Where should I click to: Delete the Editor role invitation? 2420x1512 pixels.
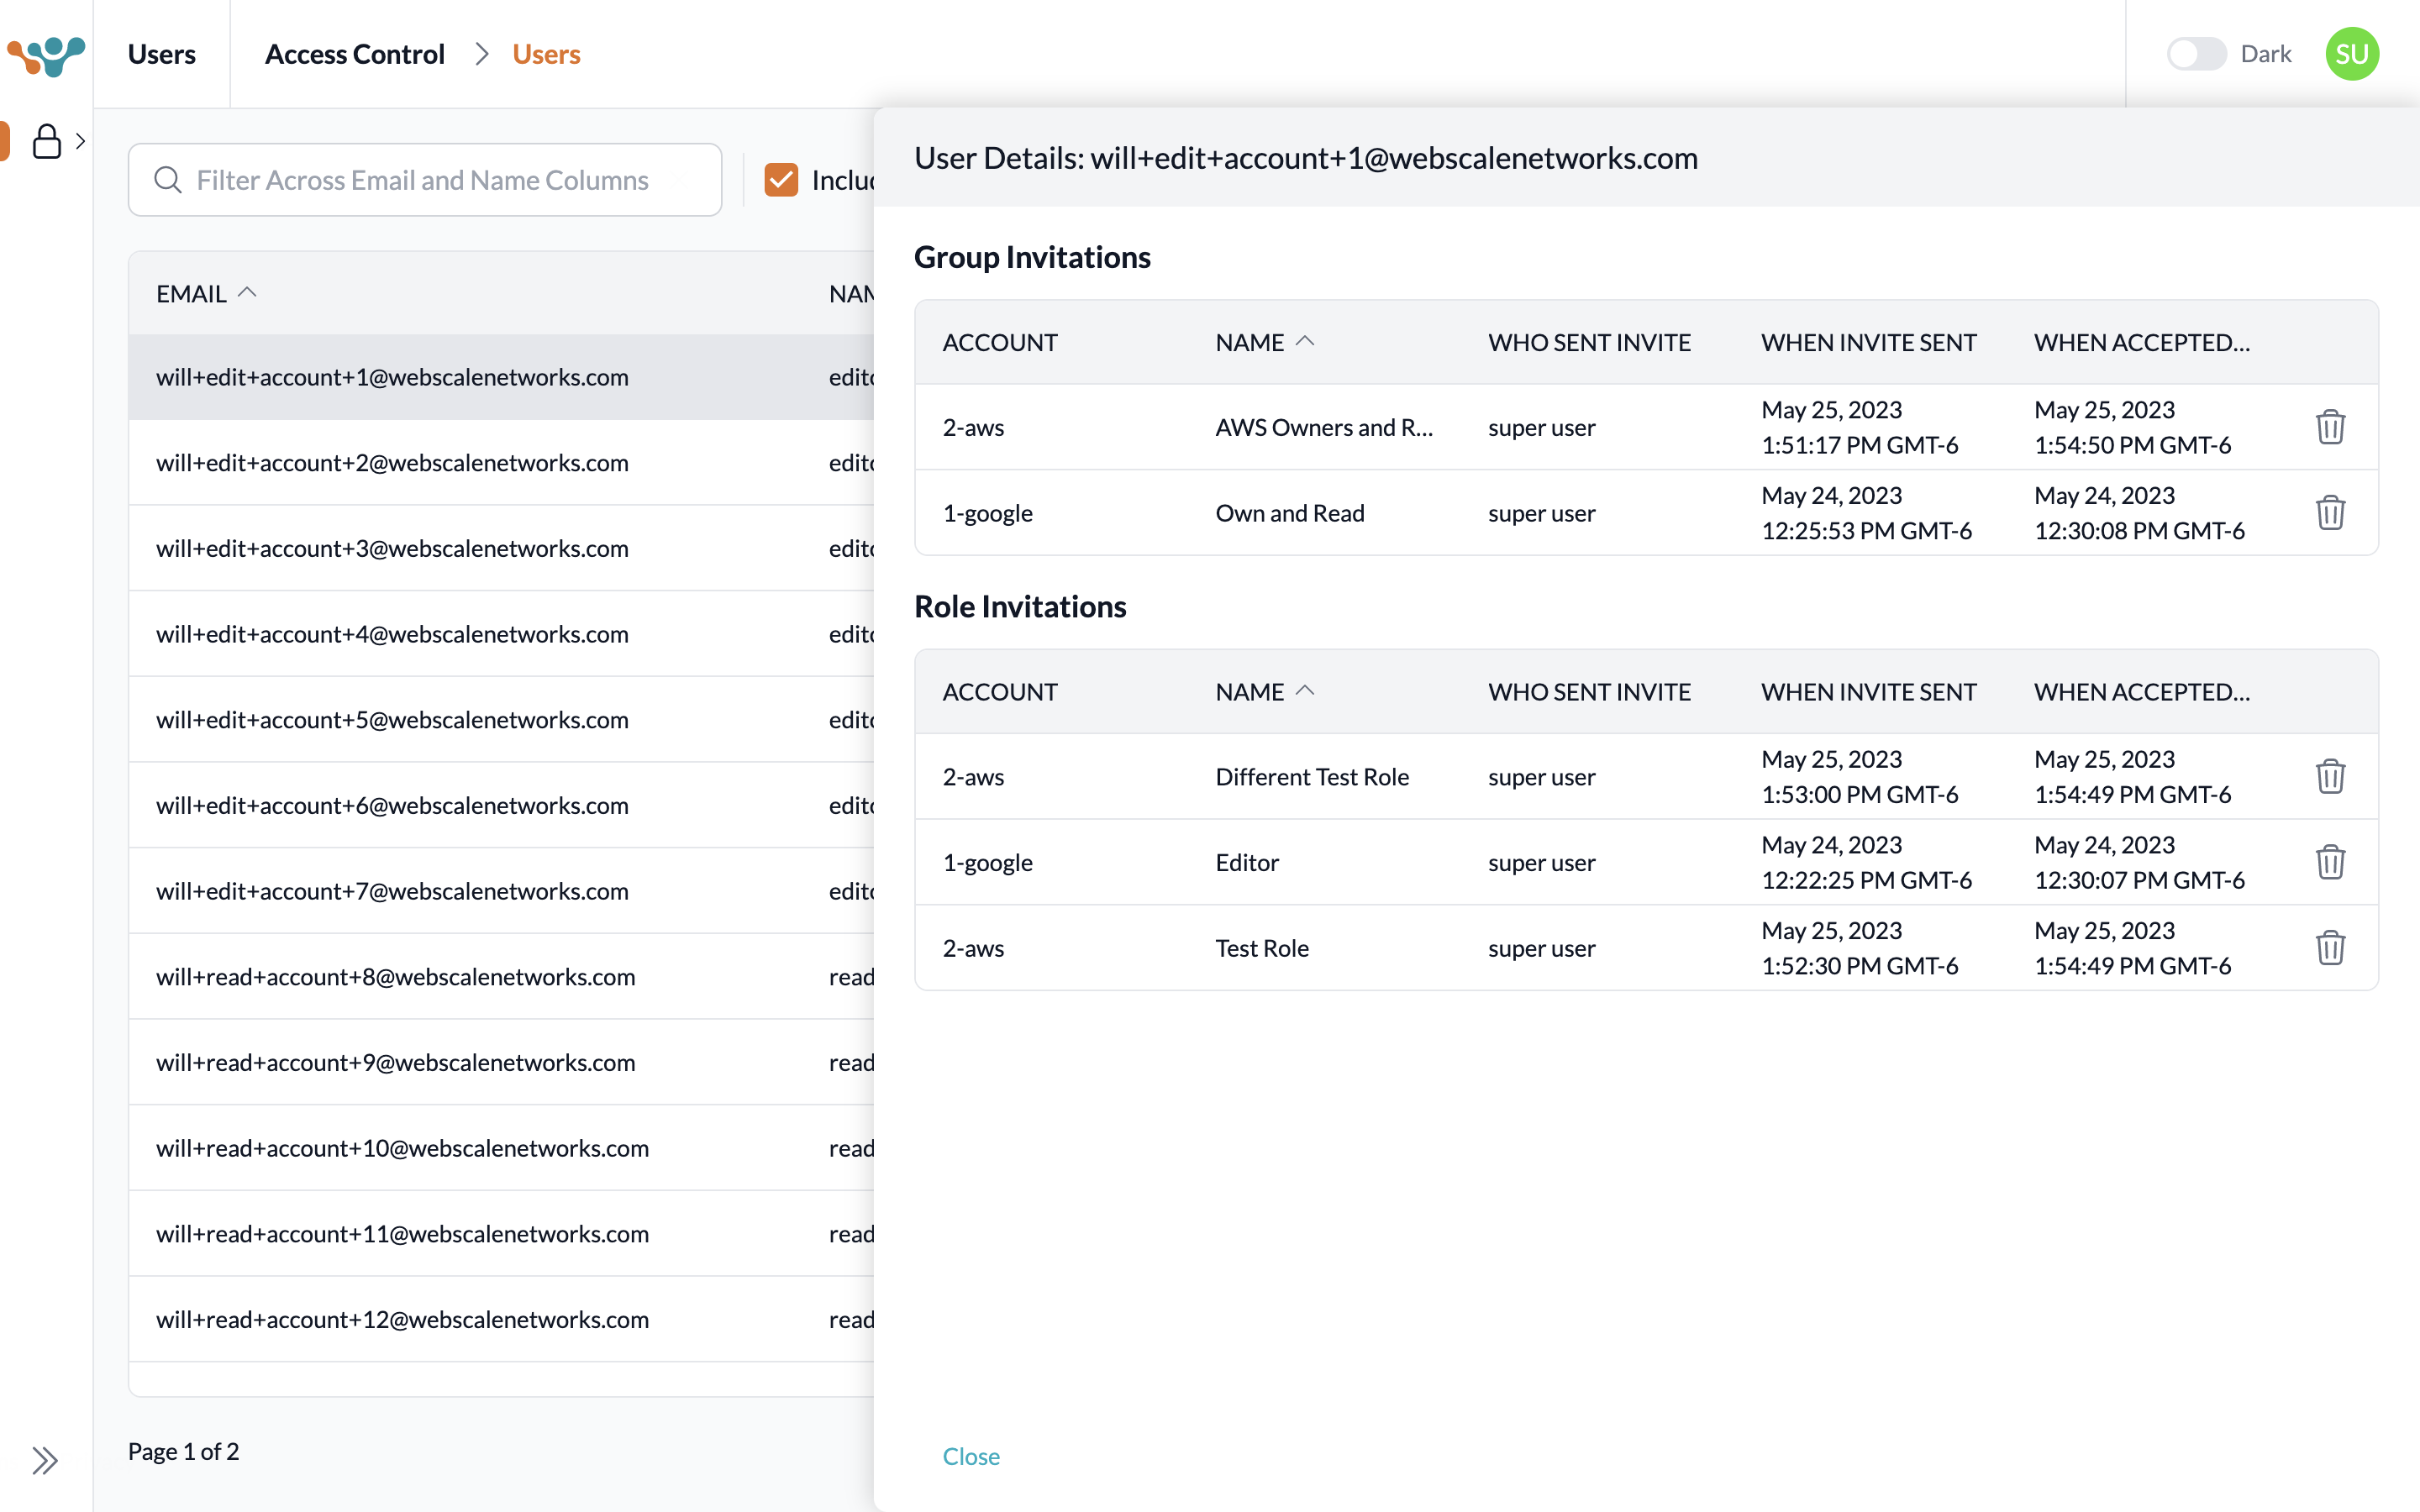pos(2330,862)
